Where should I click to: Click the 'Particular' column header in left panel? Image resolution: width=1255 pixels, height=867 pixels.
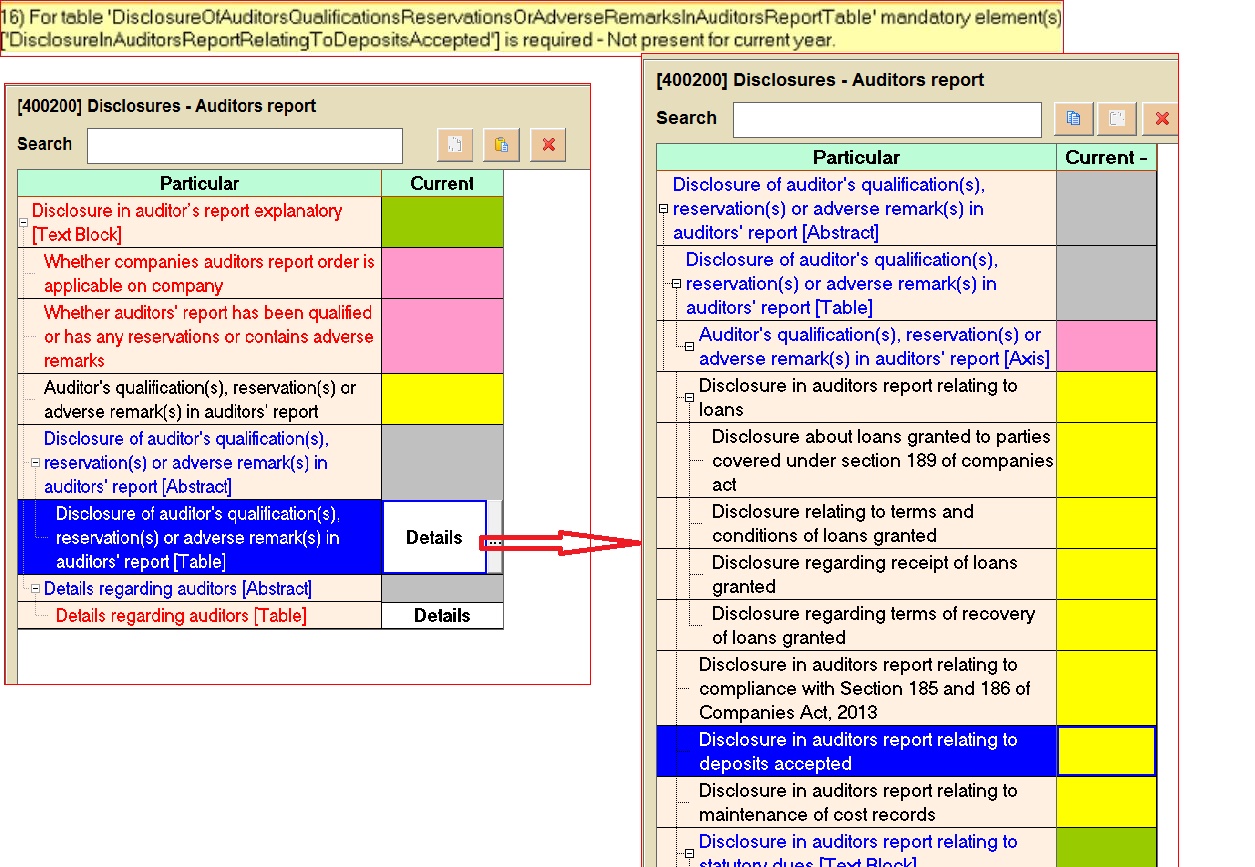(199, 184)
